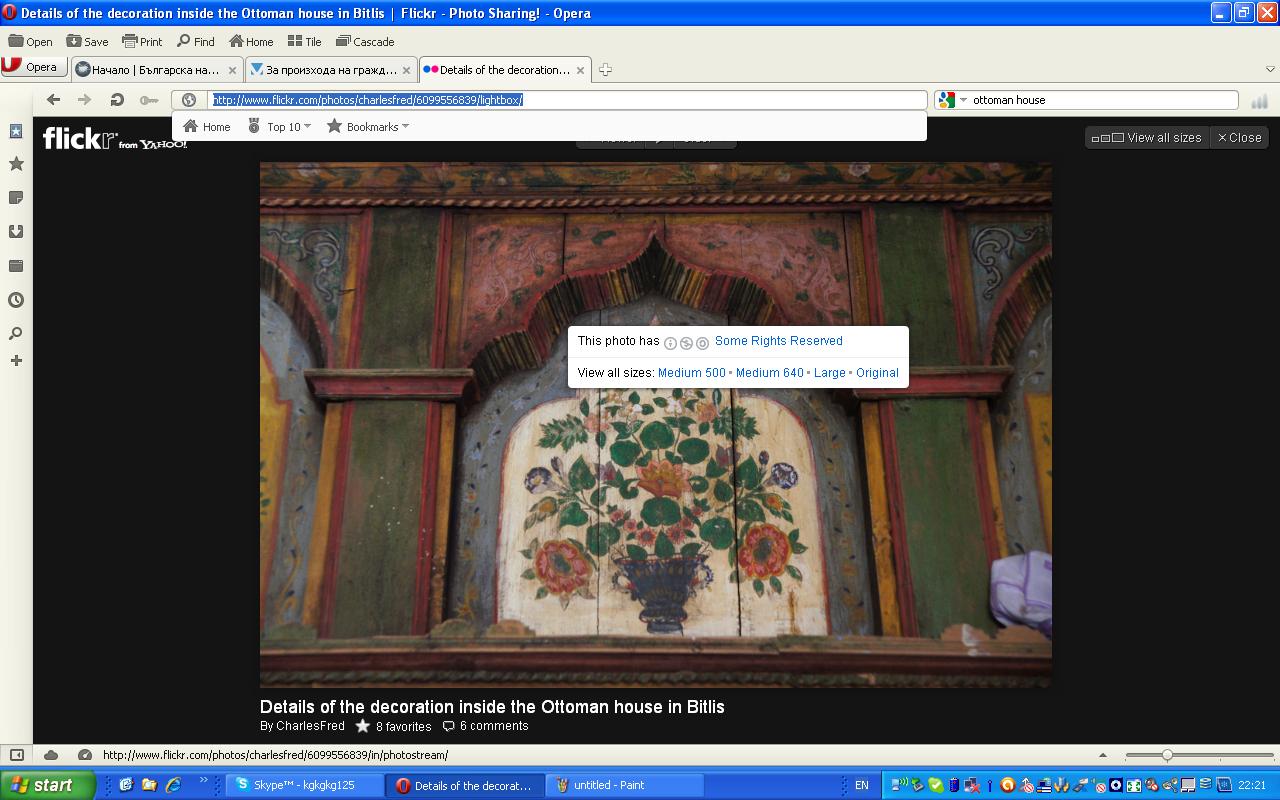Expand the Bookmarks dropdown
The width and height of the screenshot is (1280, 800).
pyautogui.click(x=368, y=127)
